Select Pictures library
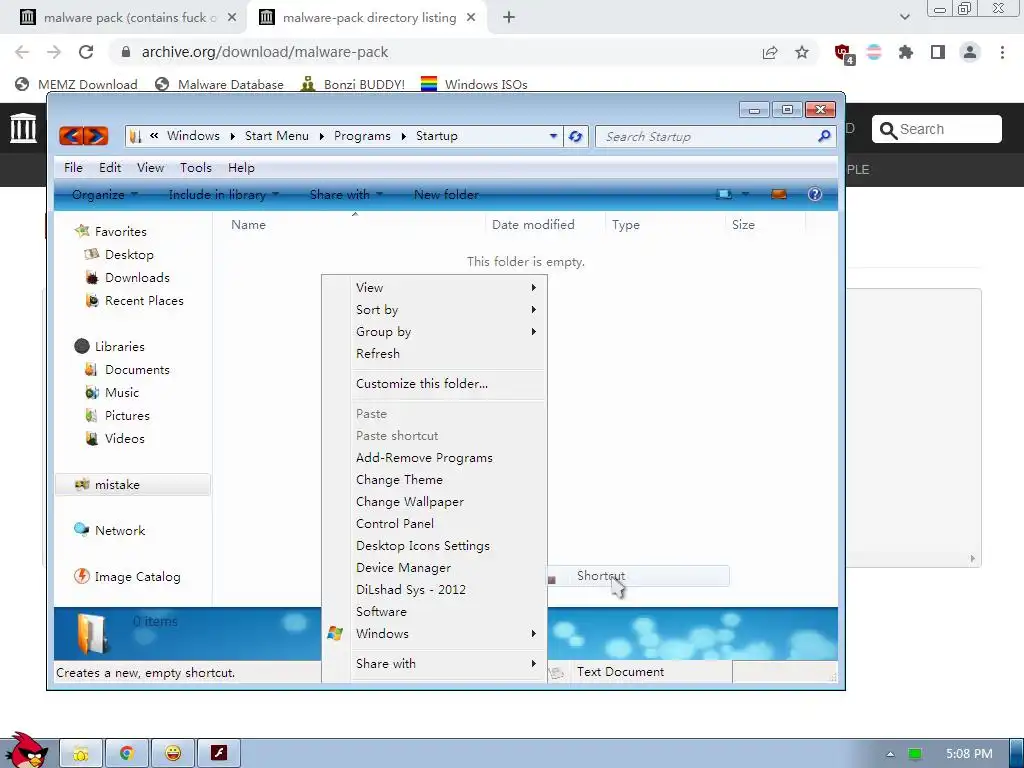Image resolution: width=1024 pixels, height=768 pixels. pos(127,415)
